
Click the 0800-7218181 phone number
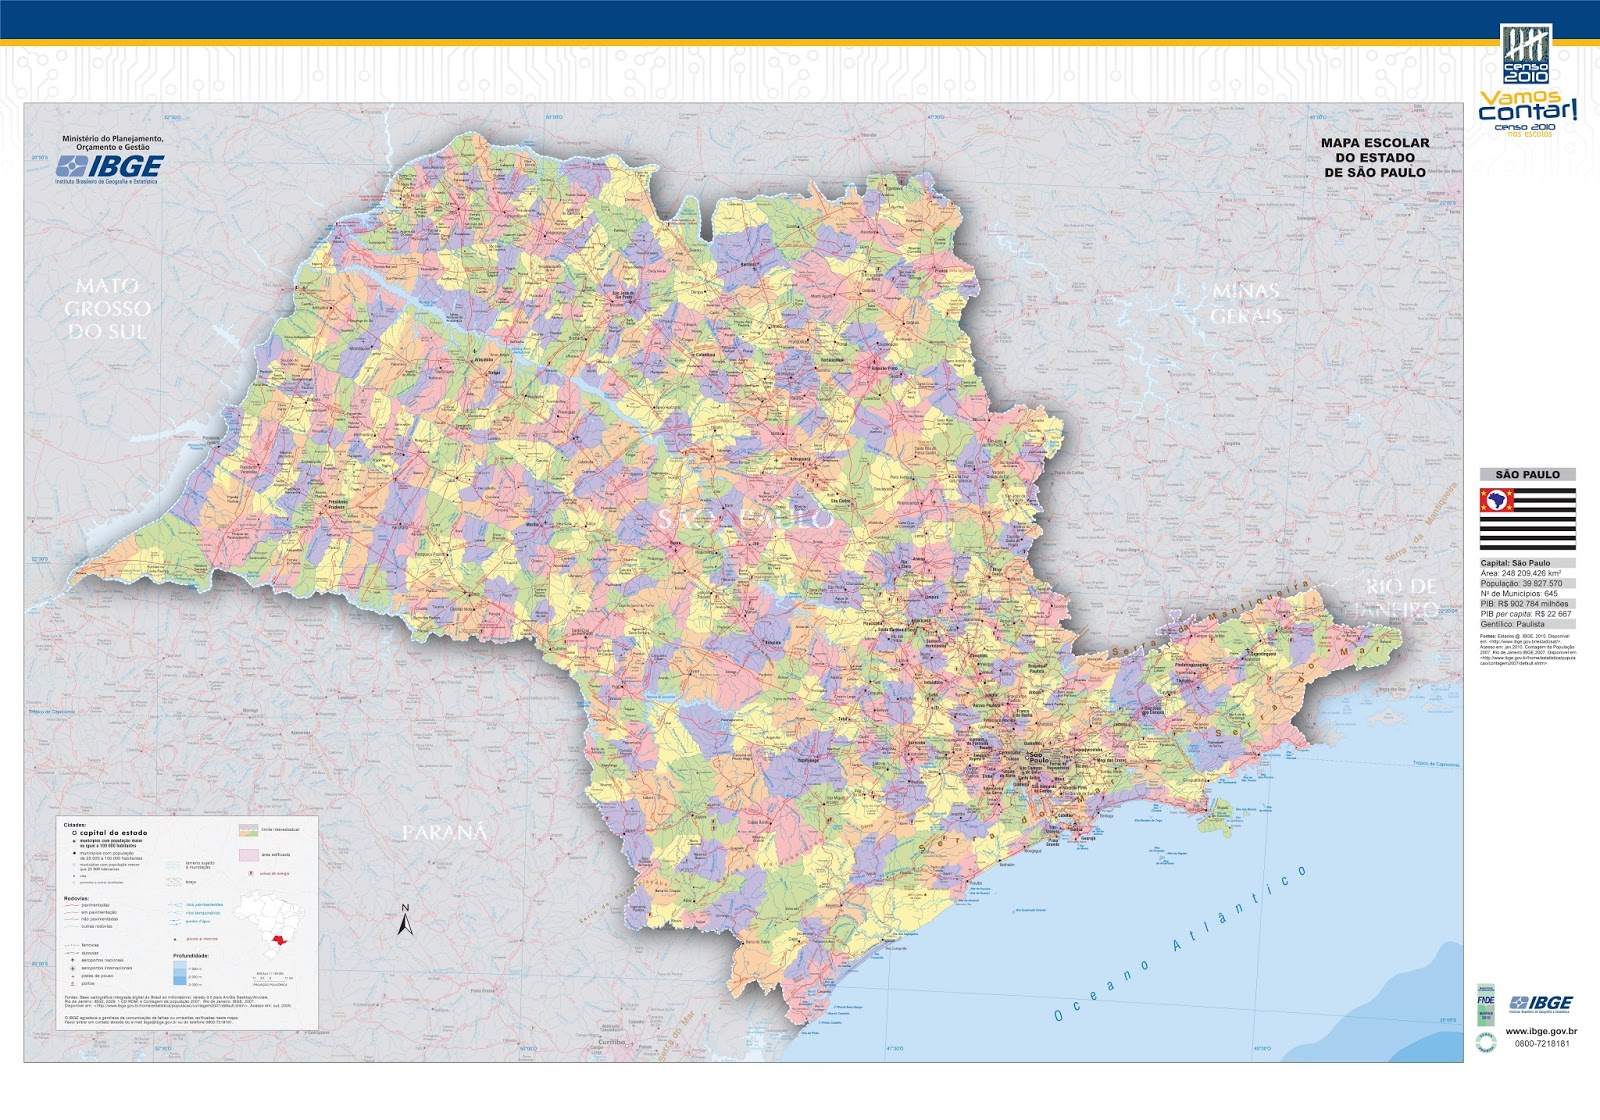(x=1542, y=1043)
